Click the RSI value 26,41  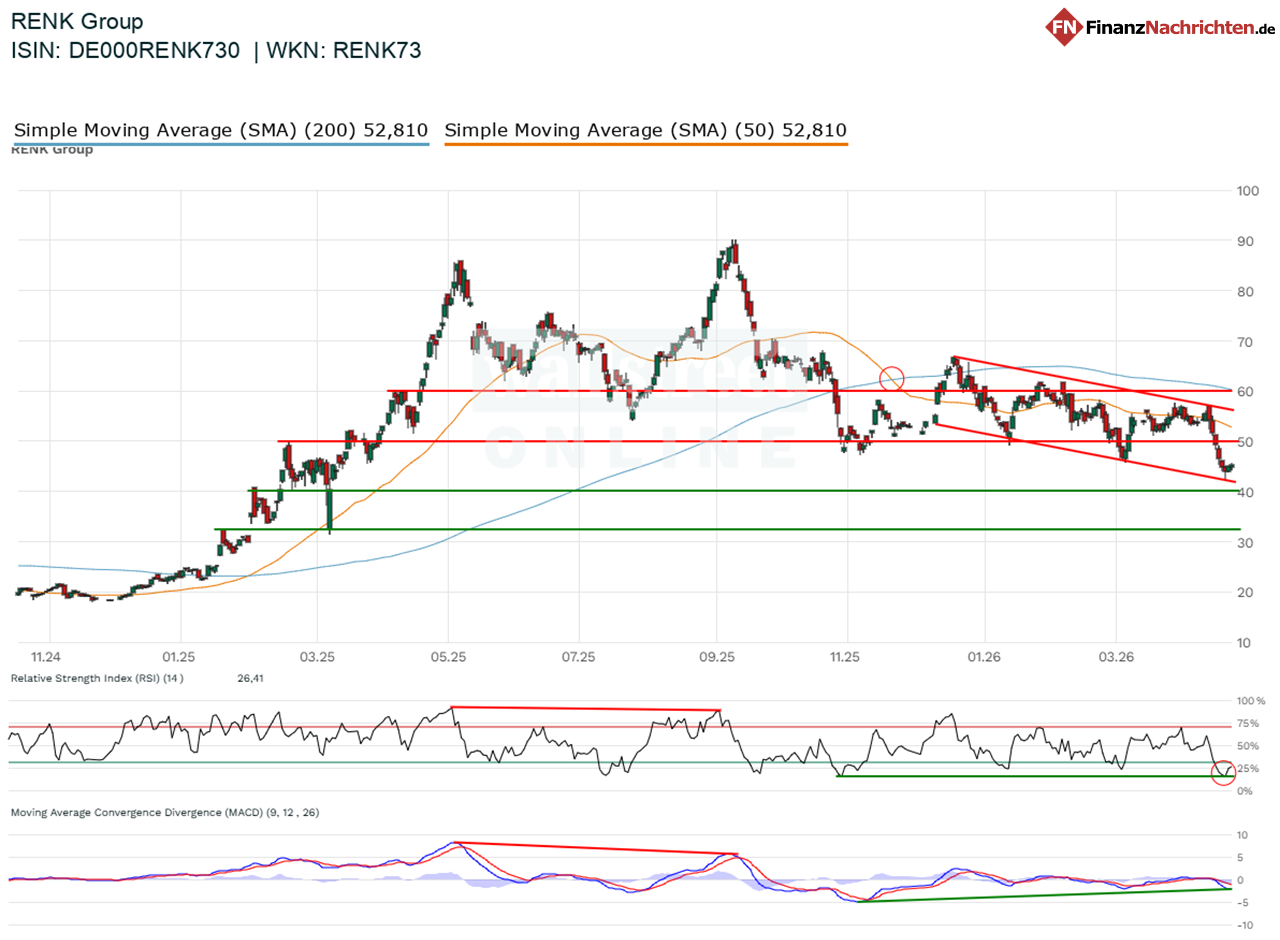250,678
